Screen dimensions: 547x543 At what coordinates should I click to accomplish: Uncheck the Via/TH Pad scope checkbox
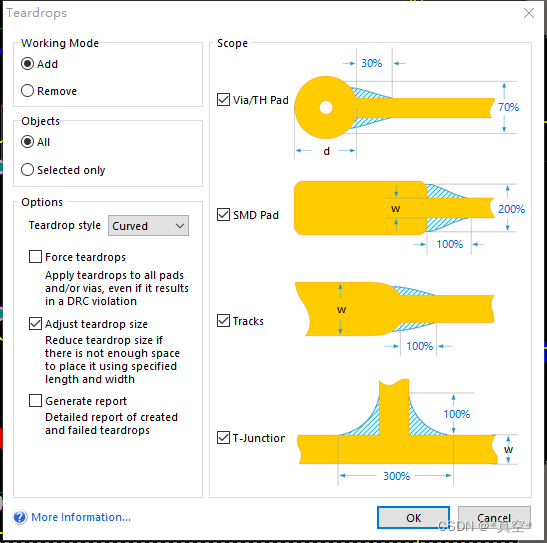tap(223, 99)
